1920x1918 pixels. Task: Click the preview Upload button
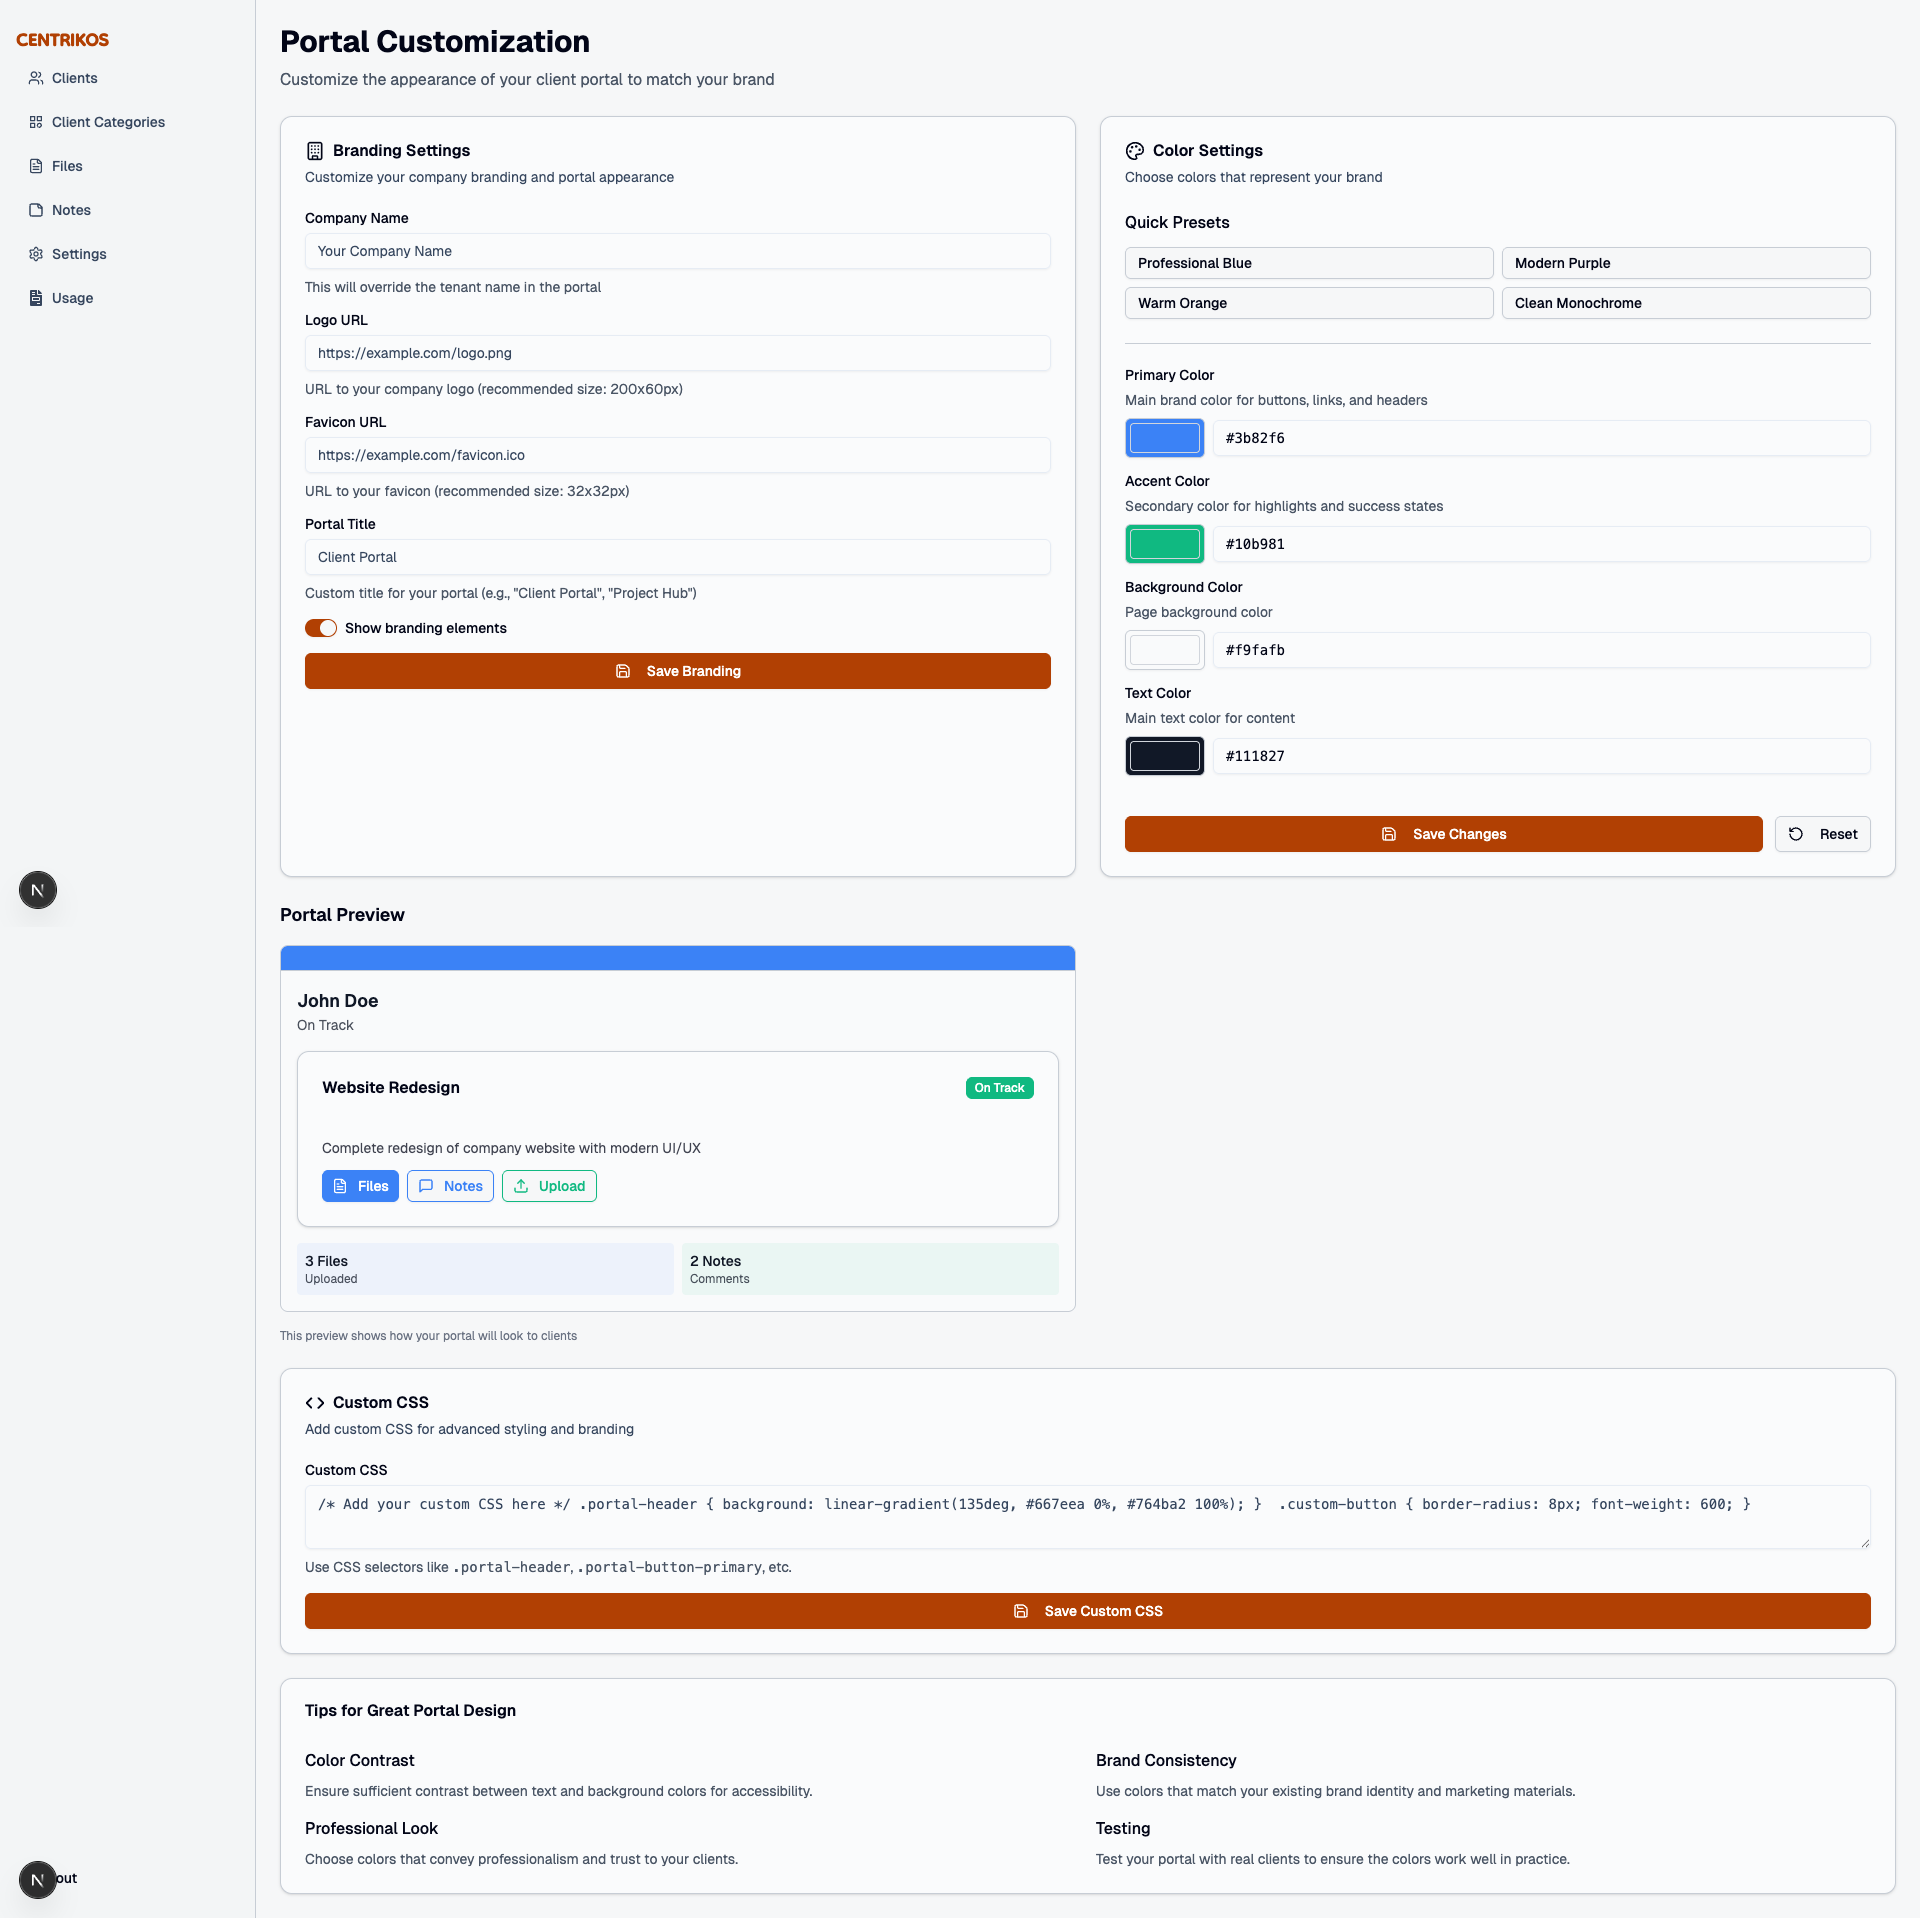click(x=549, y=1186)
